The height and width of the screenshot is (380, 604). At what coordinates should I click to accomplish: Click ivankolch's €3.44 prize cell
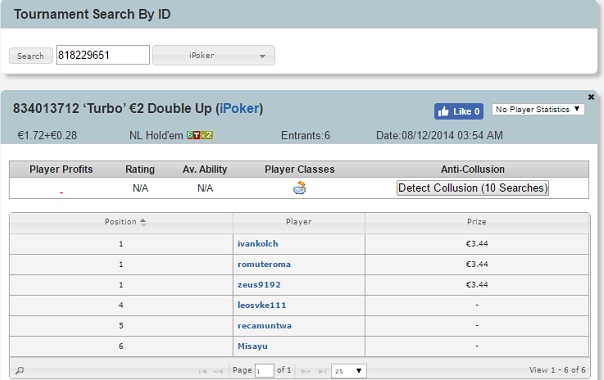point(477,244)
